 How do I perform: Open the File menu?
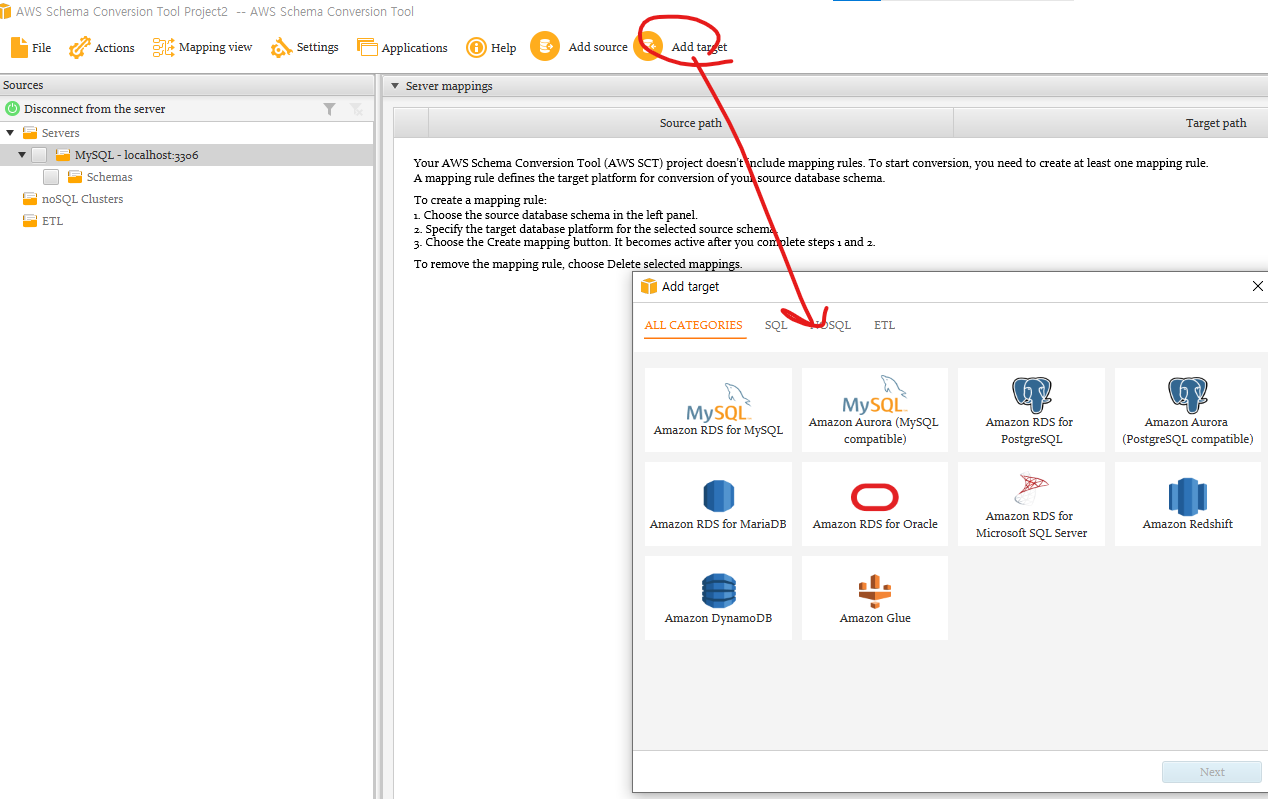tap(31, 47)
